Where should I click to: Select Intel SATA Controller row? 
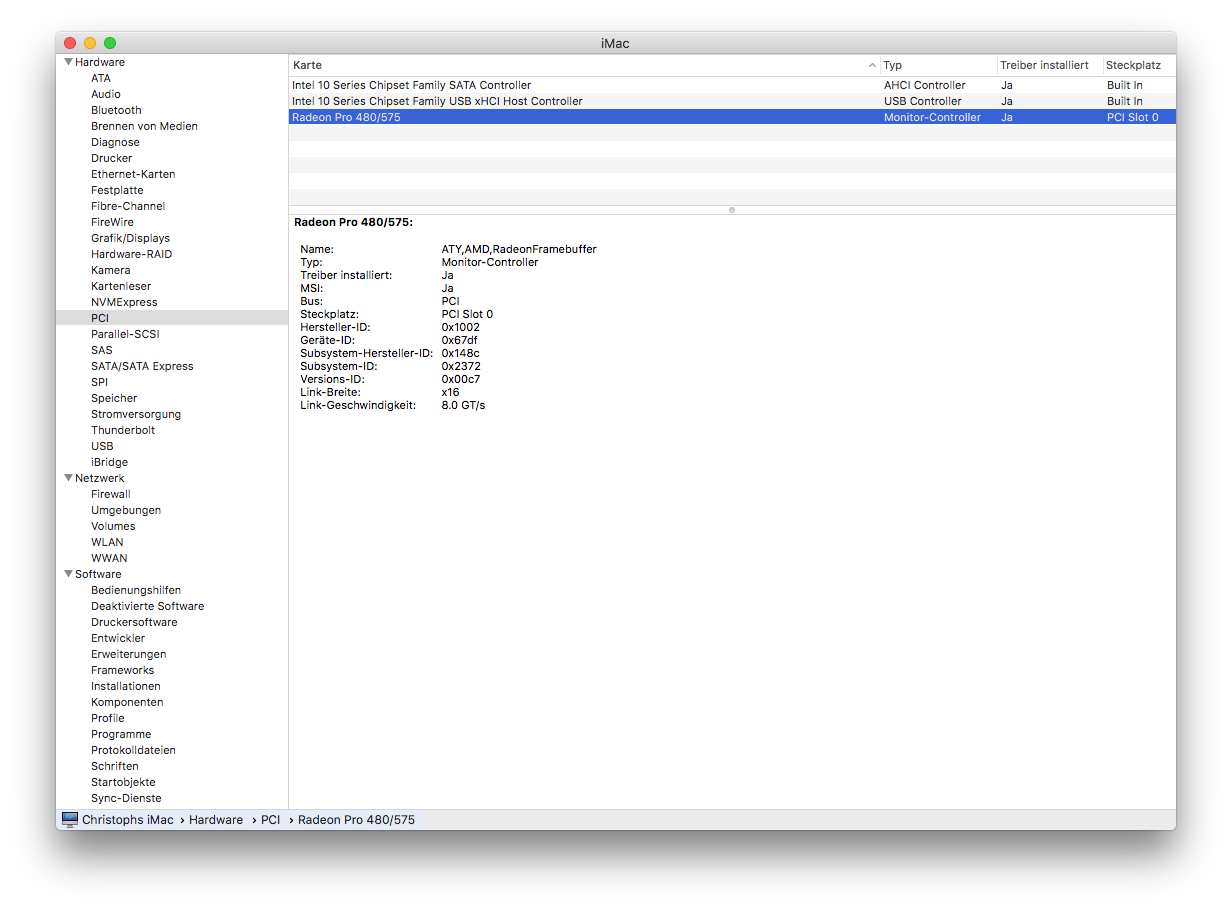pos(732,85)
